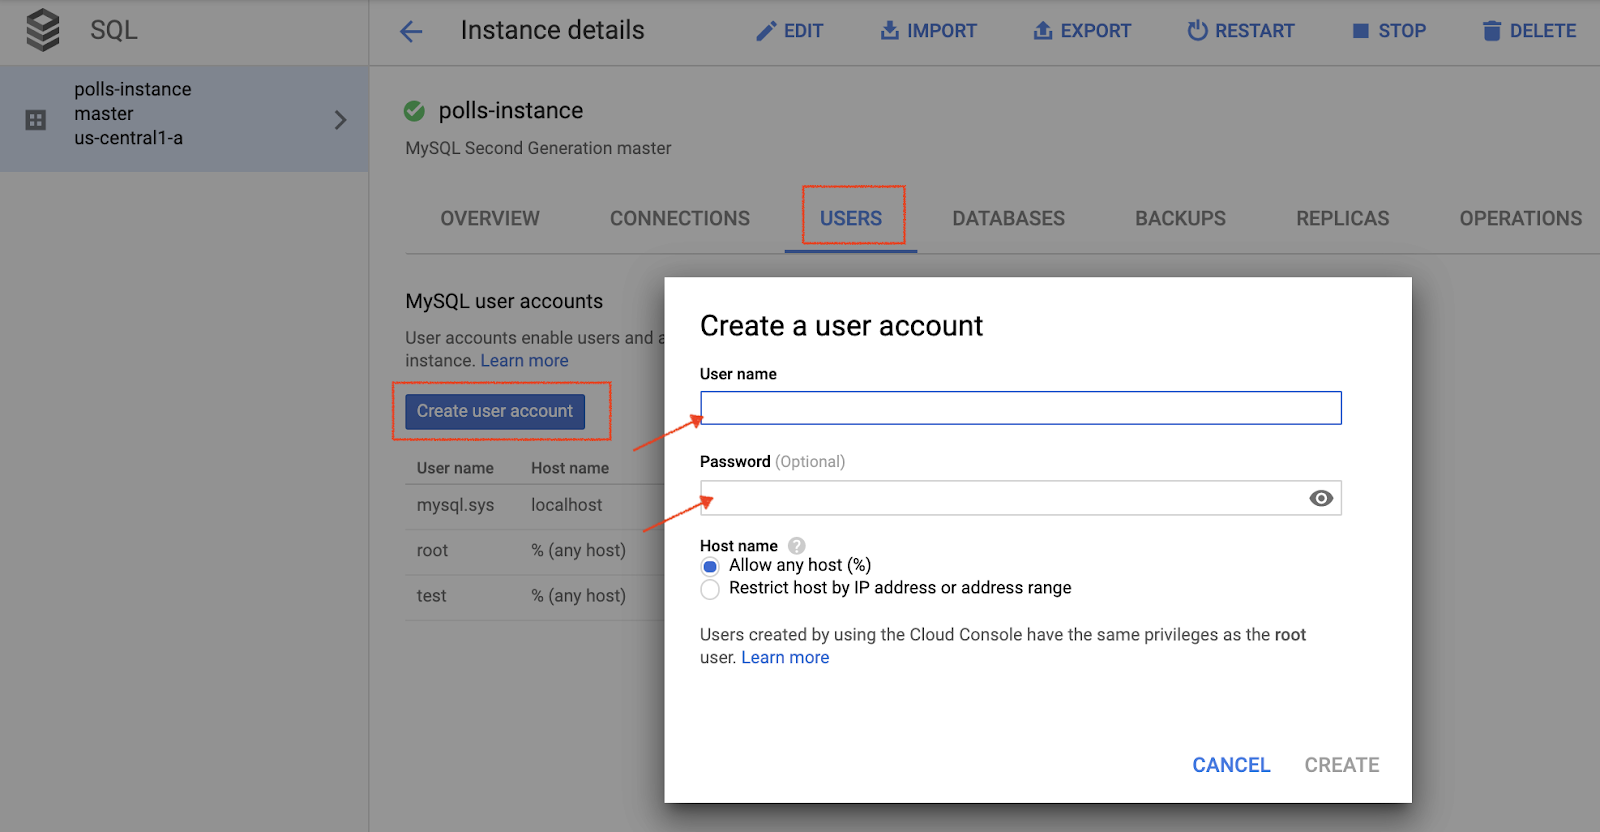Go to the BACKUPS tab
Screen dimensions: 1600x832
click(1180, 218)
